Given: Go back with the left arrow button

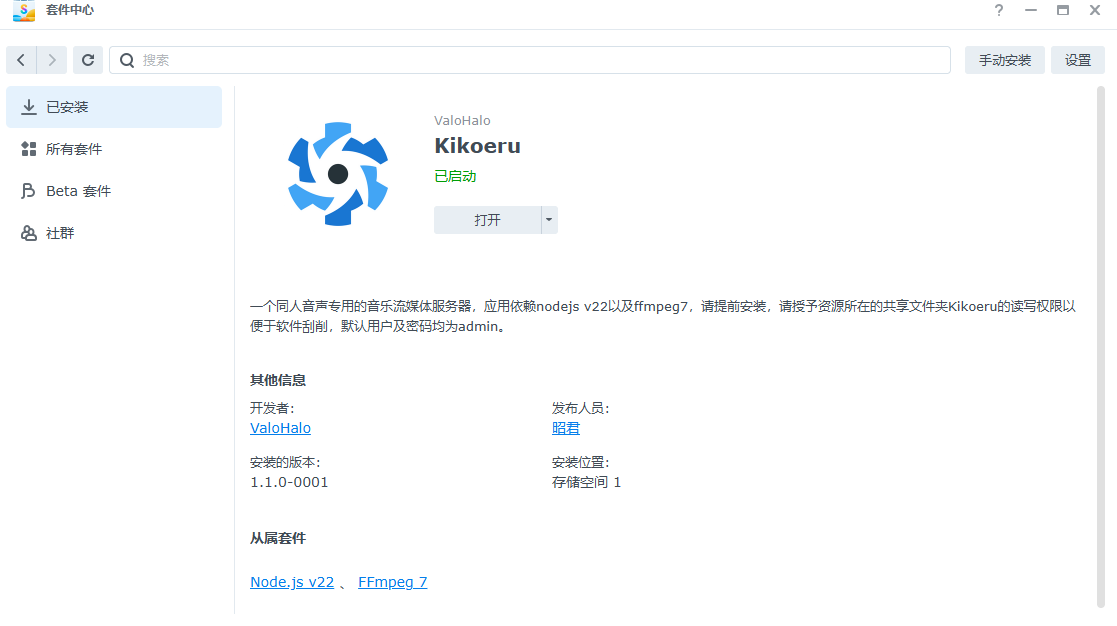Looking at the screenshot, I should click(21, 61).
